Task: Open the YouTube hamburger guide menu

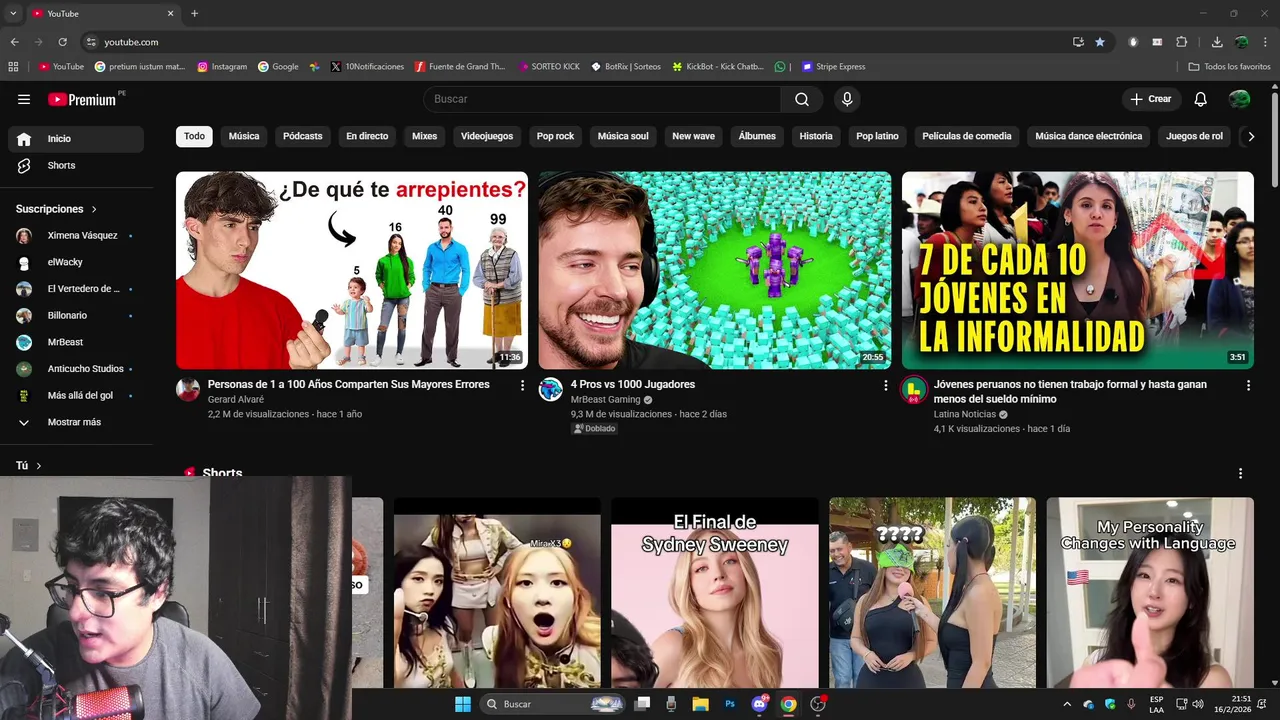Action: point(24,99)
